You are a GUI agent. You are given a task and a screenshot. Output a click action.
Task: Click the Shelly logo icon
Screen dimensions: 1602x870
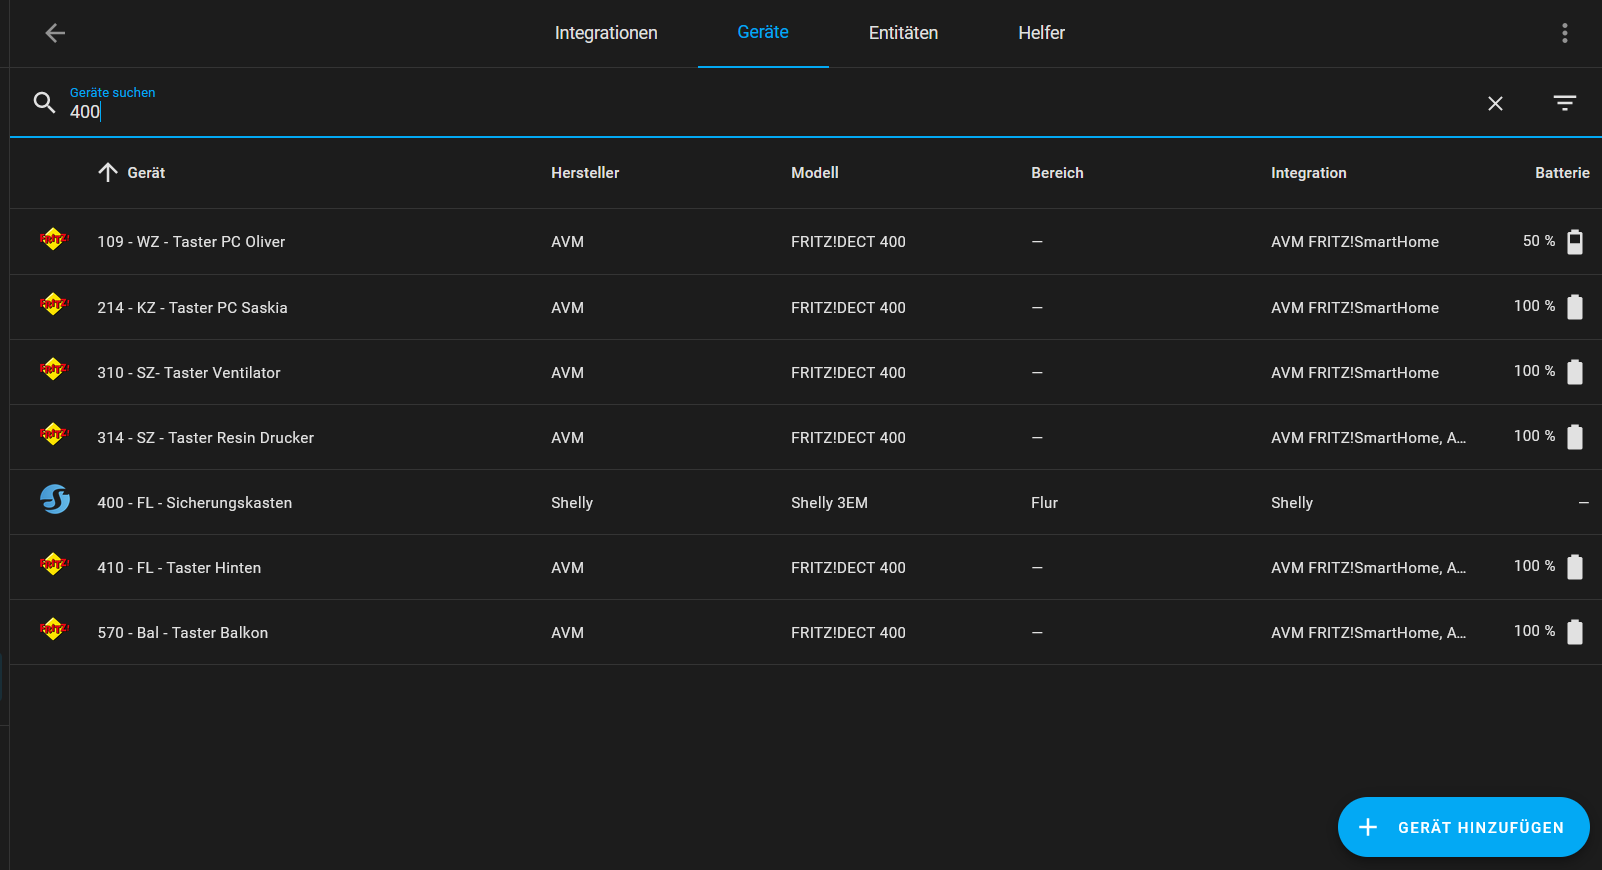tap(55, 499)
